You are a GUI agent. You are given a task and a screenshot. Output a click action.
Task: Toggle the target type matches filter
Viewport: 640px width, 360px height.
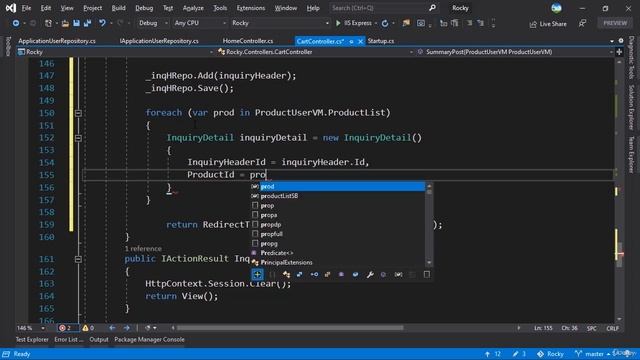coord(257,275)
